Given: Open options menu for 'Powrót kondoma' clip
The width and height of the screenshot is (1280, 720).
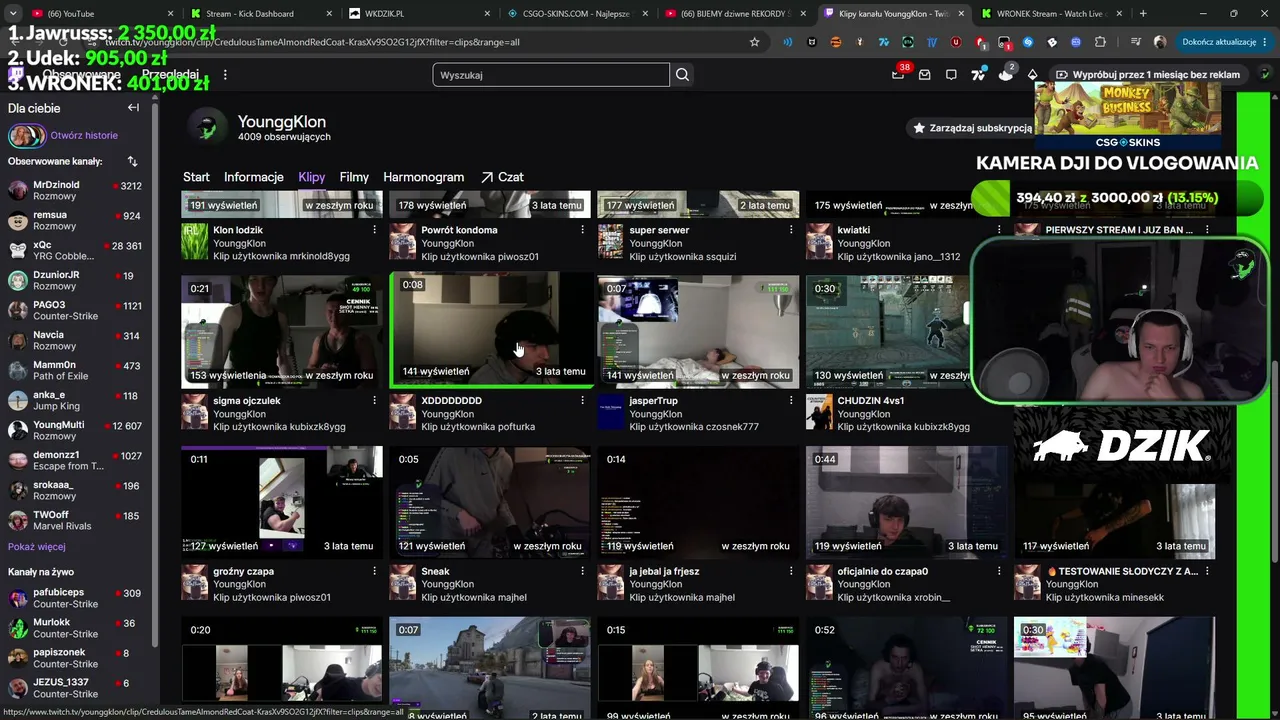Looking at the screenshot, I should pos(582,230).
